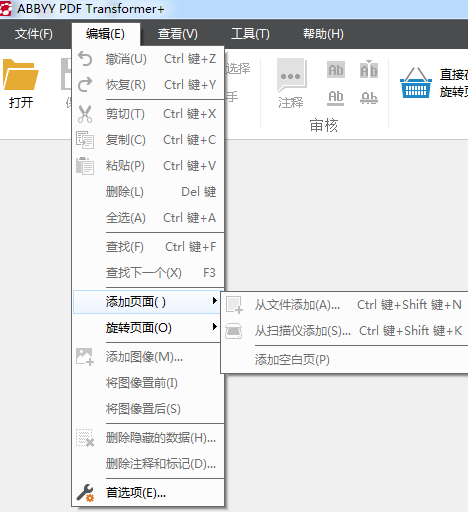The width and height of the screenshot is (468, 512).
Task: Click the delete hidden data icon
Action: [85, 438]
